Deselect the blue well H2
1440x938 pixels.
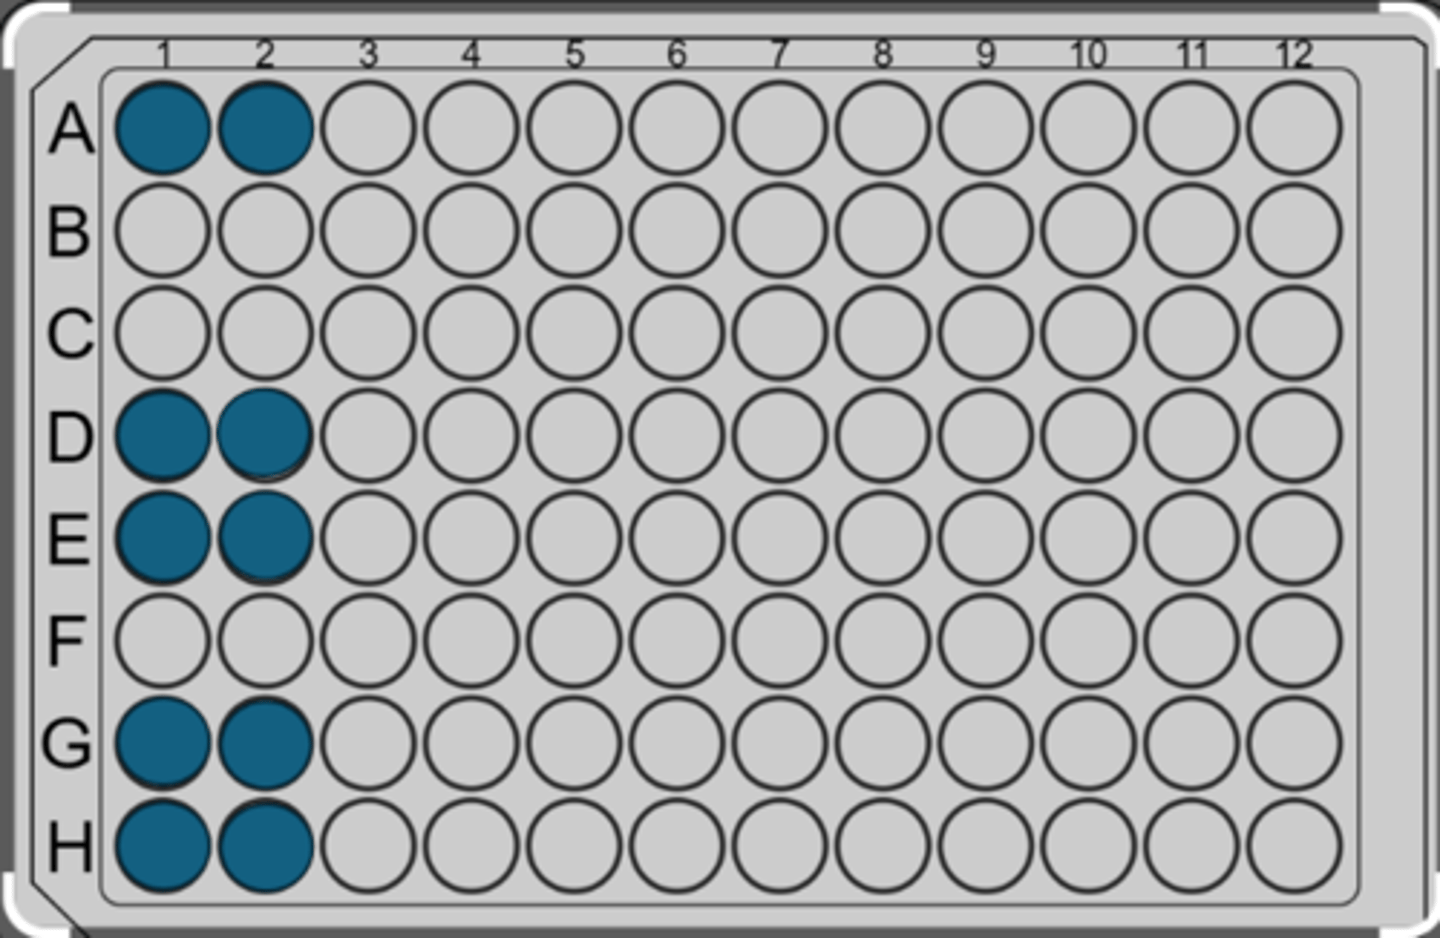[x=265, y=846]
